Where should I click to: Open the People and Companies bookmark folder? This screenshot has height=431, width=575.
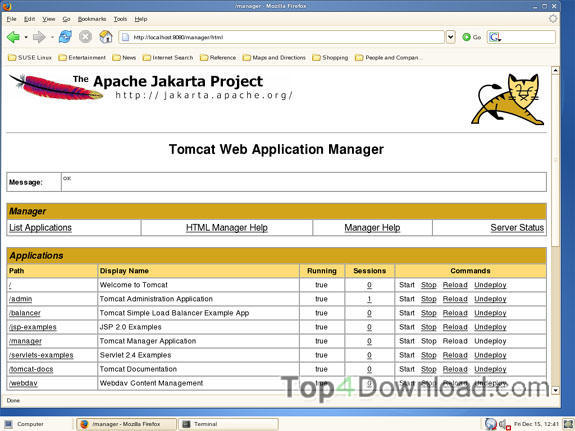coord(389,58)
